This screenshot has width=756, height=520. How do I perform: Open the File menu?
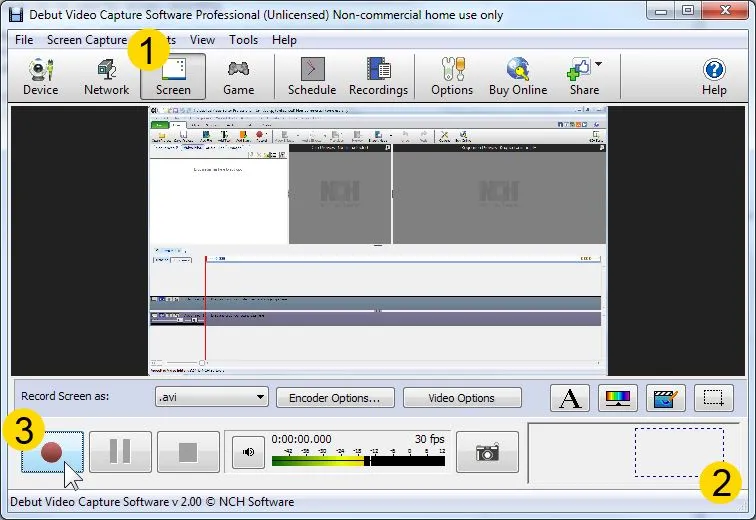click(x=24, y=40)
